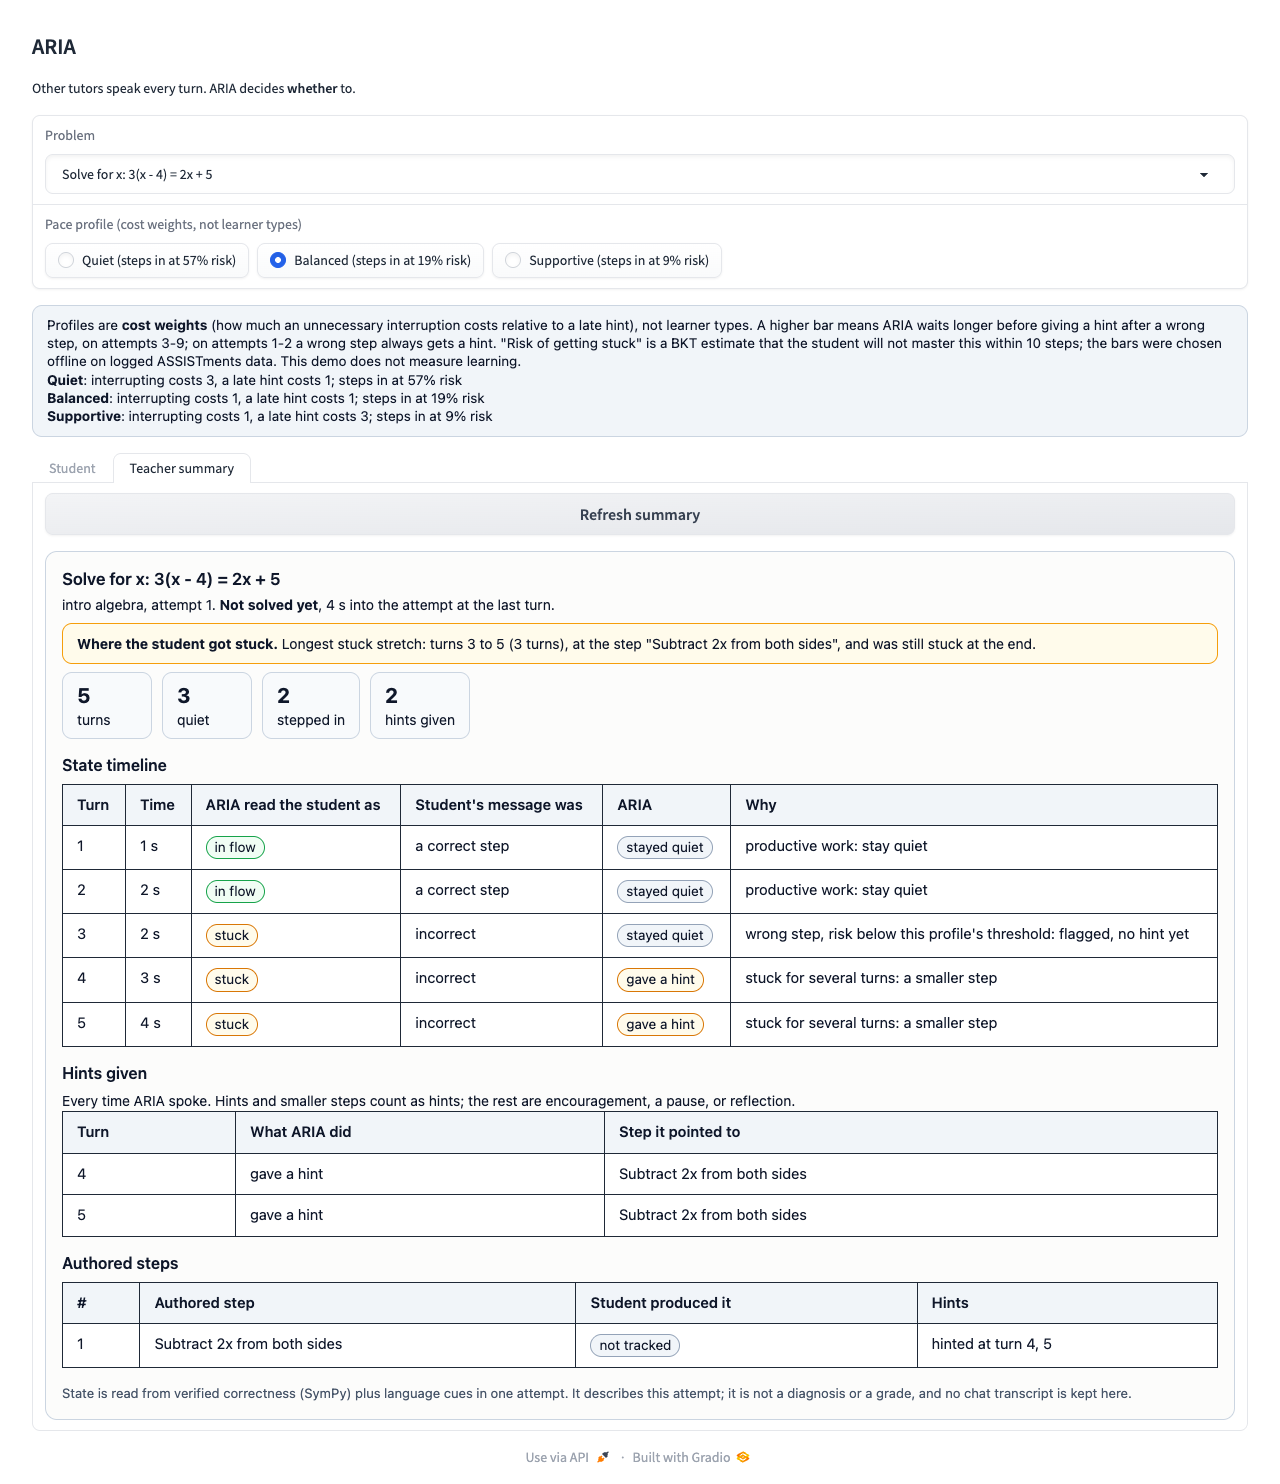Switch to the Student tab
The image size is (1280, 1484).
pos(72,469)
